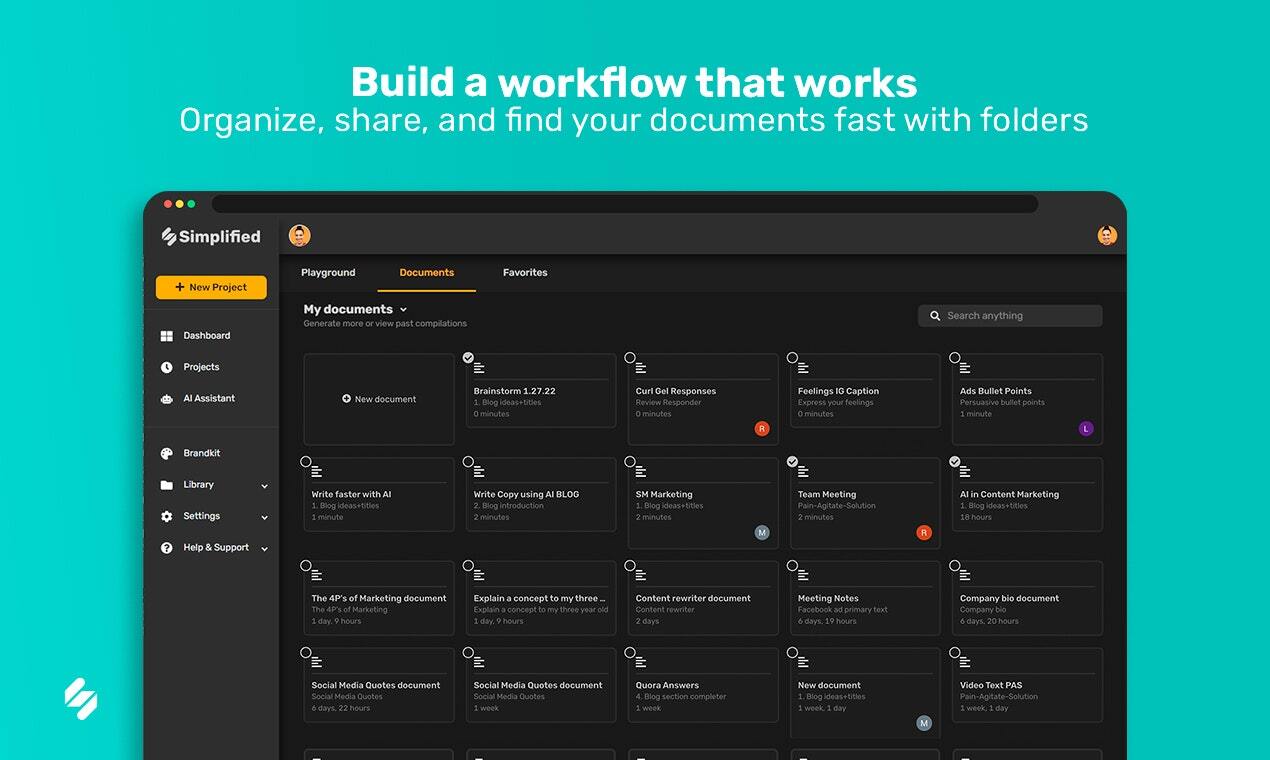Screen dimensions: 1270x760
Task: Click '4. Blog section completer' subtitle
Action: (x=681, y=696)
